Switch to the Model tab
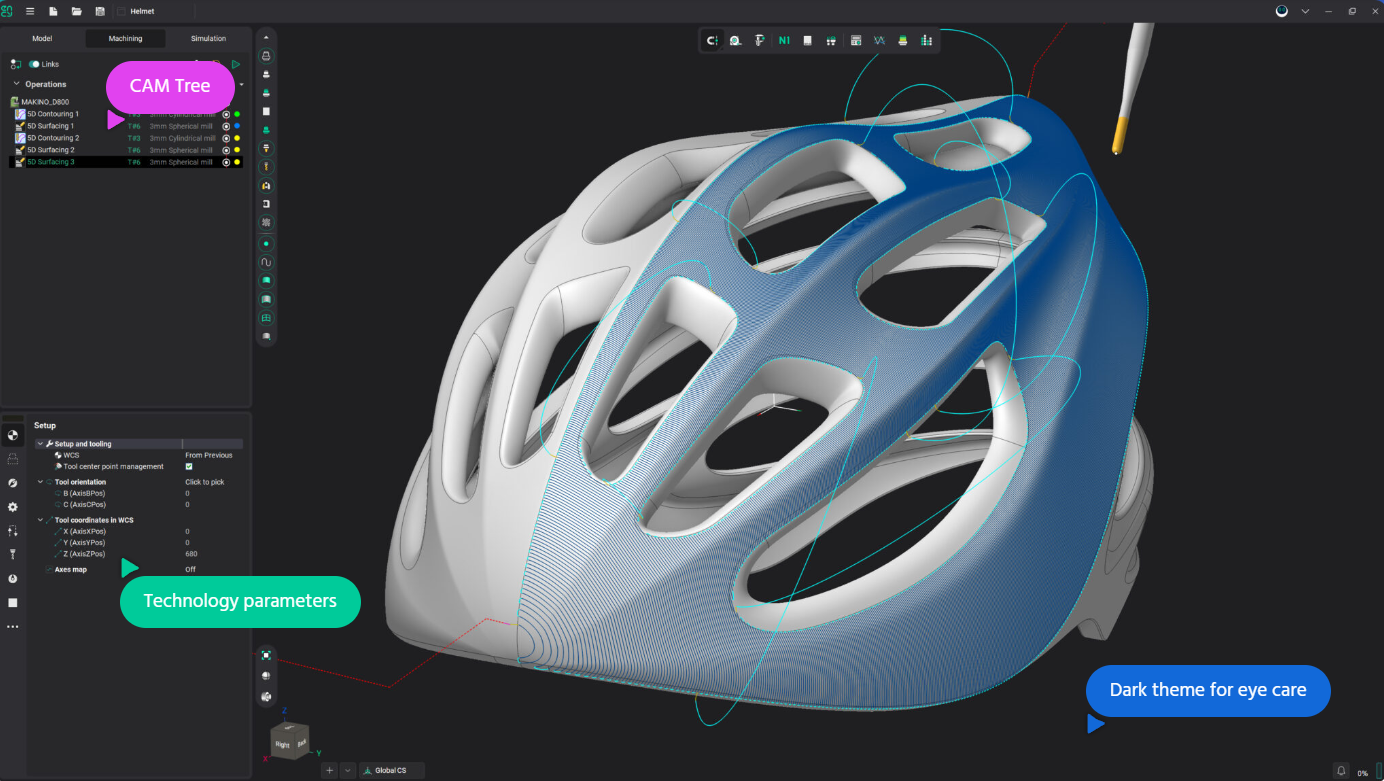1384x781 pixels. 42,39
